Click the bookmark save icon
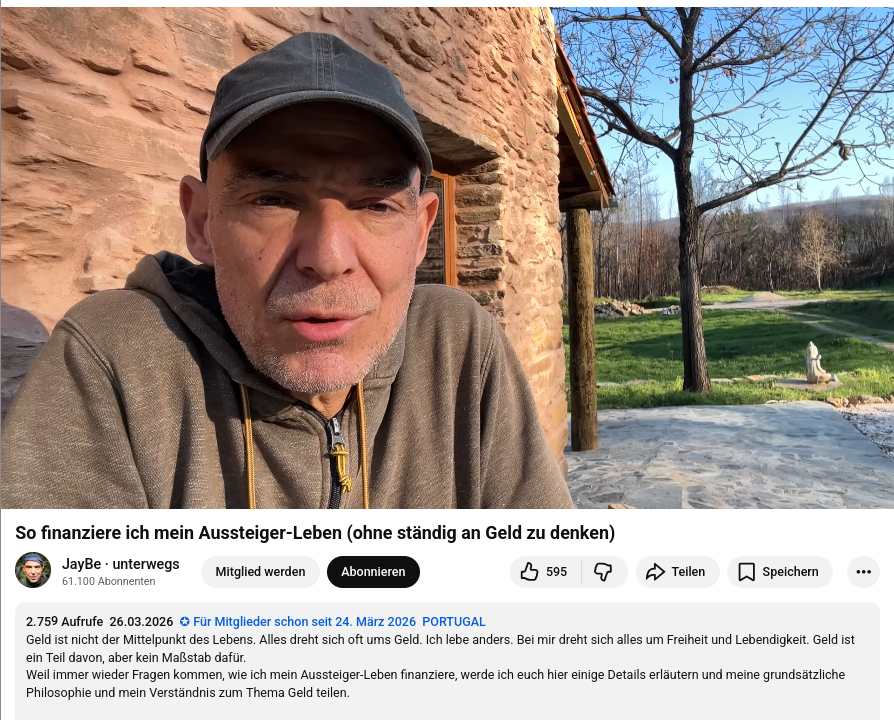 point(746,572)
